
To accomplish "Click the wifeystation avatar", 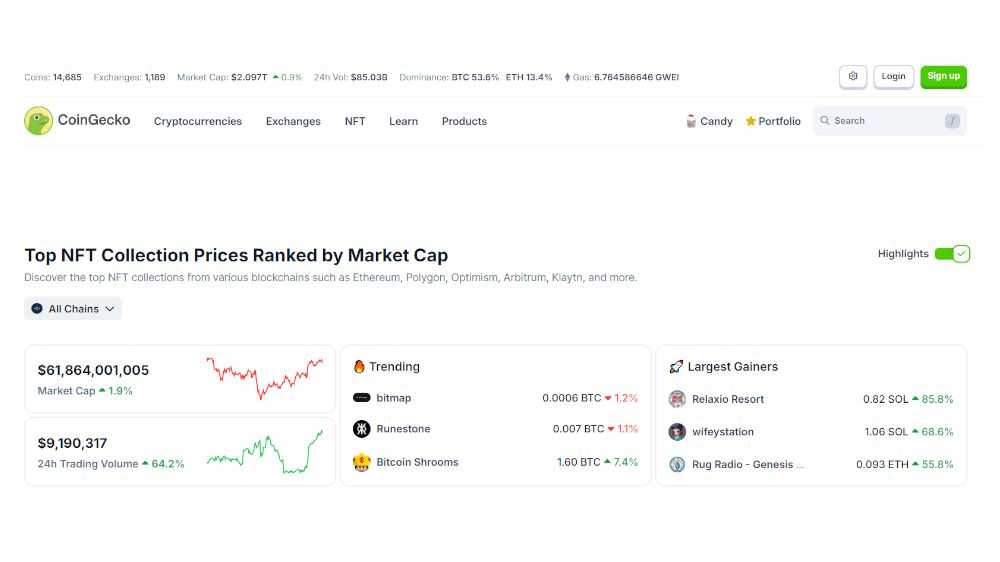I will (x=677, y=432).
